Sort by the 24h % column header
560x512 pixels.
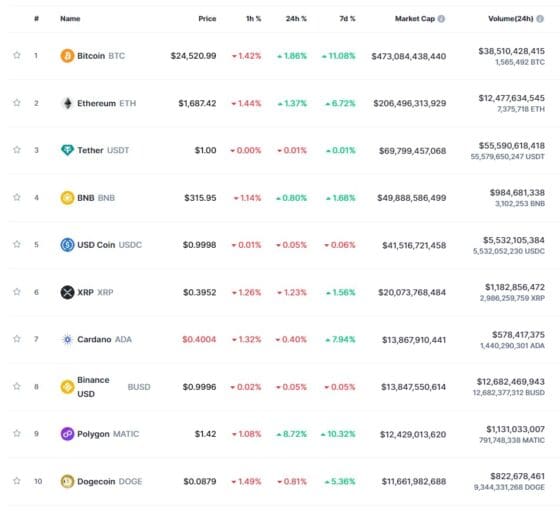point(296,19)
